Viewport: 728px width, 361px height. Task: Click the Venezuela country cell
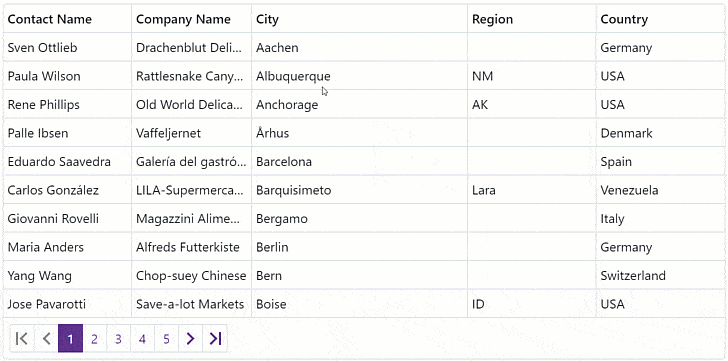(660, 190)
